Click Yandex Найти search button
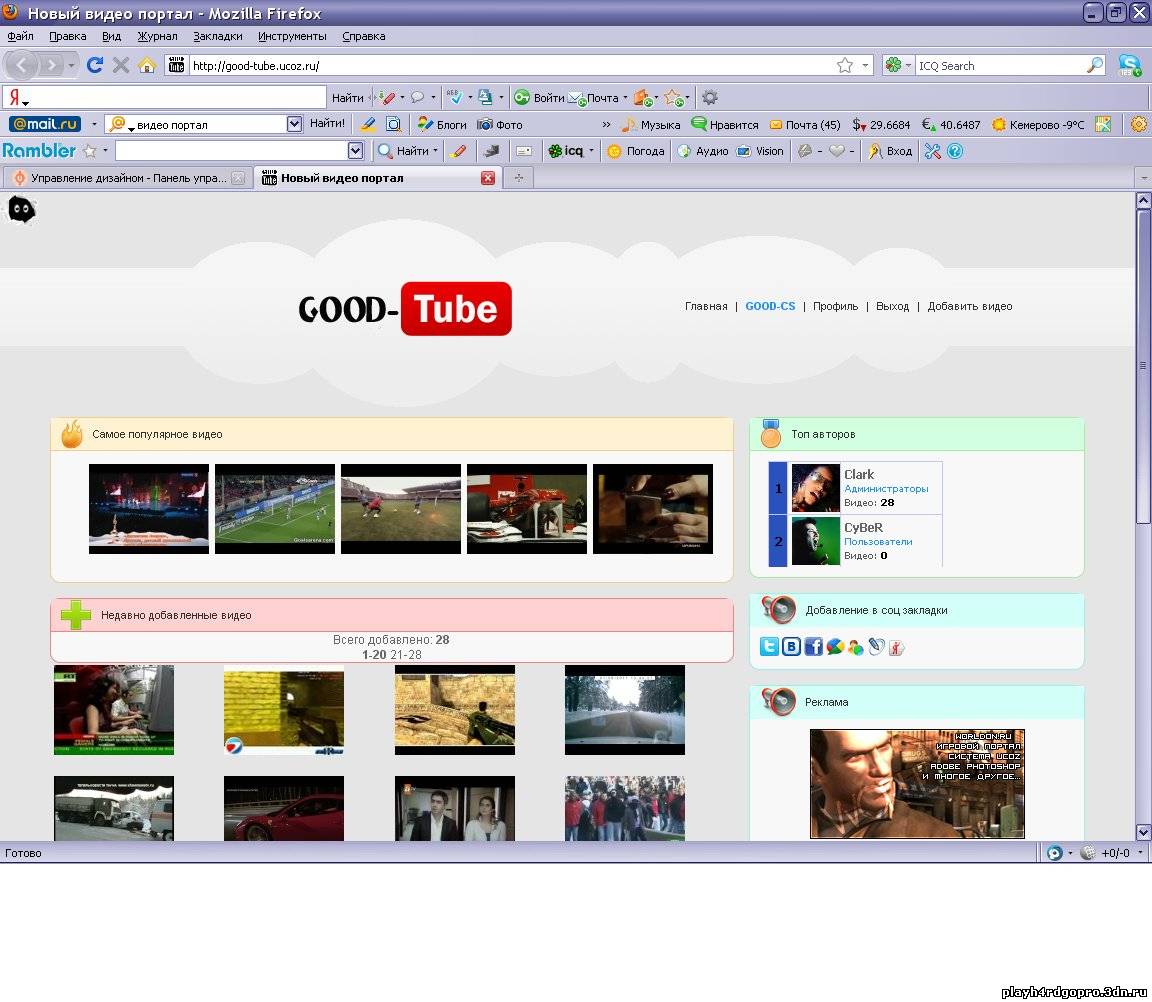This screenshot has width=1152, height=1002. coord(348,97)
